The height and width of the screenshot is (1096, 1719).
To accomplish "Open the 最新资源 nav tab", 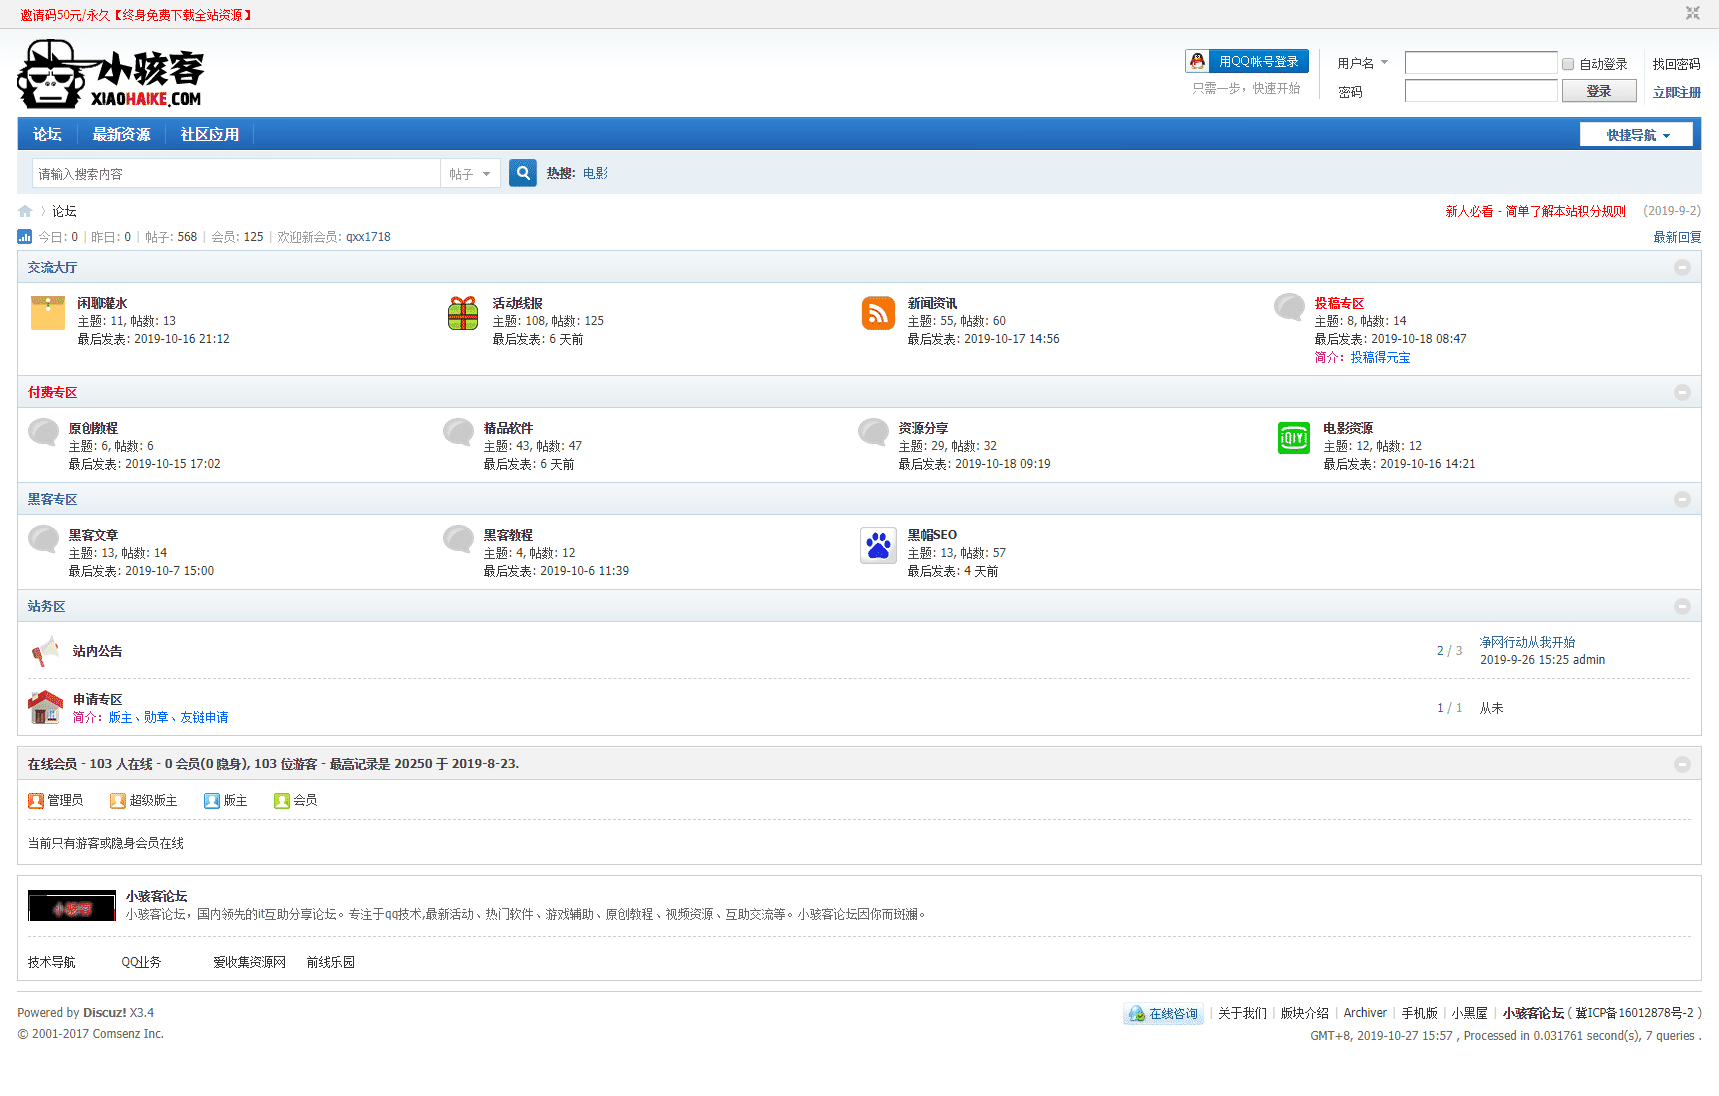I will click(x=121, y=134).
